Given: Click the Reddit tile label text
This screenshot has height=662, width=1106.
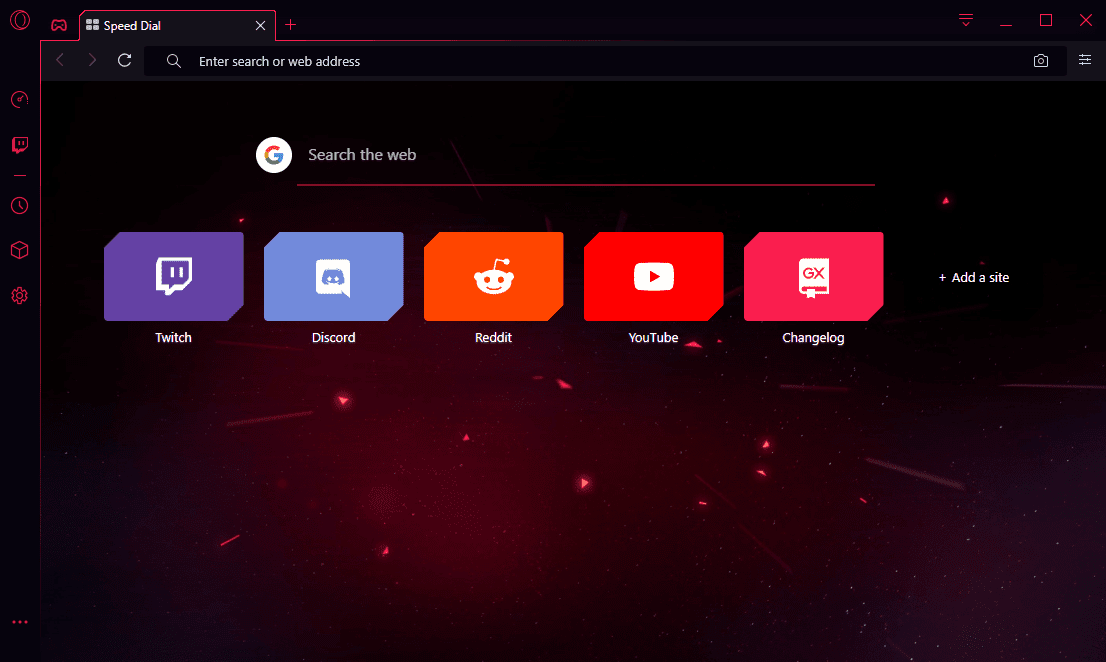Looking at the screenshot, I should (x=493, y=338).
